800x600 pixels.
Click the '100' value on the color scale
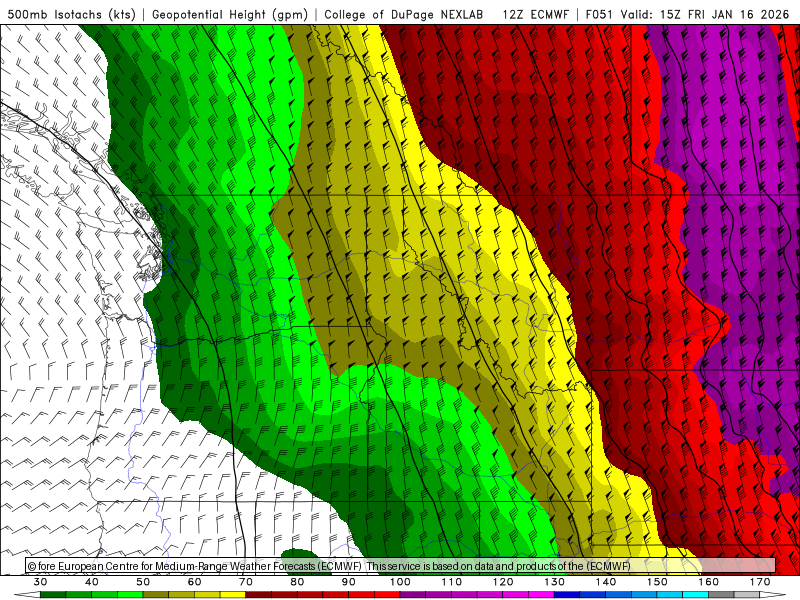[400, 582]
